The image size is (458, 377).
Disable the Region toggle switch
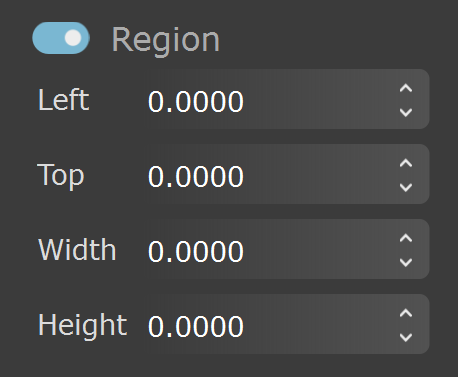pos(61,38)
